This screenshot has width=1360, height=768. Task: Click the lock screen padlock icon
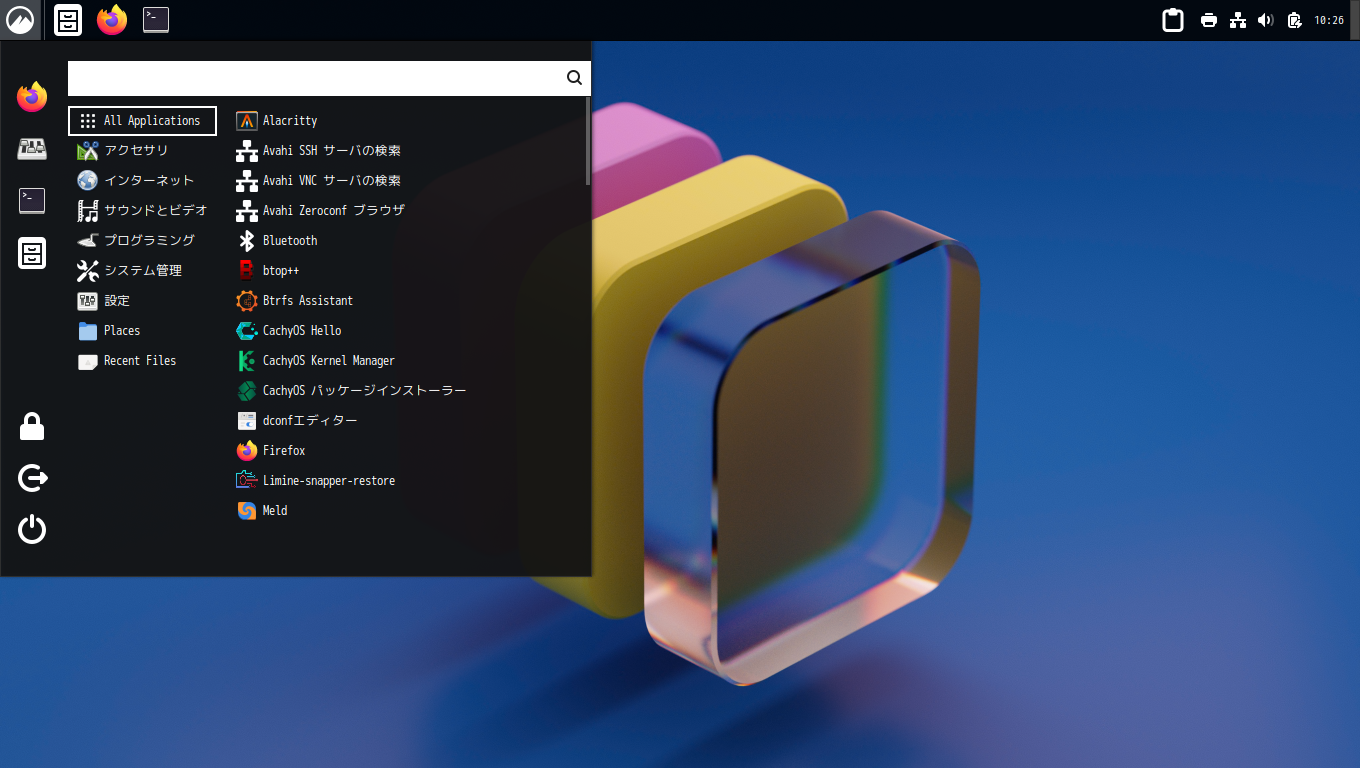(32, 427)
